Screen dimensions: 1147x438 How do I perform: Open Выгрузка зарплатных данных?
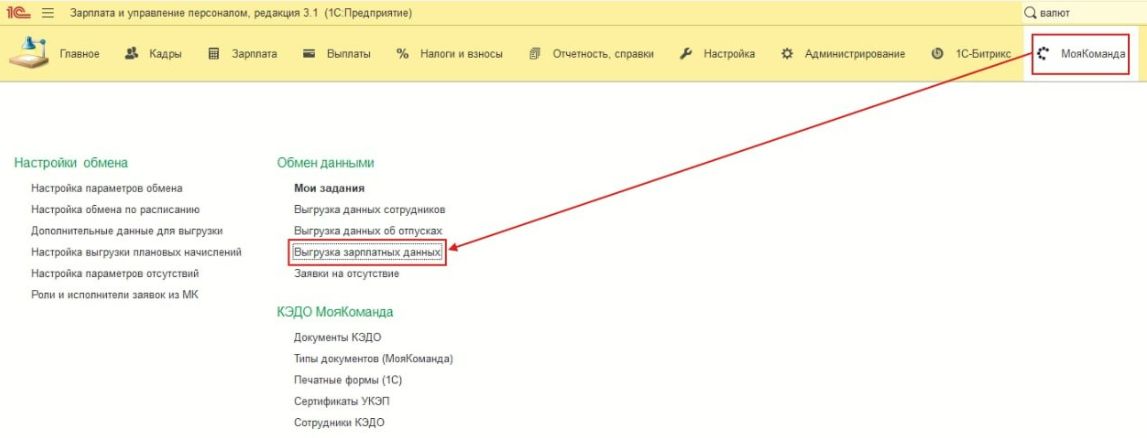[367, 253]
